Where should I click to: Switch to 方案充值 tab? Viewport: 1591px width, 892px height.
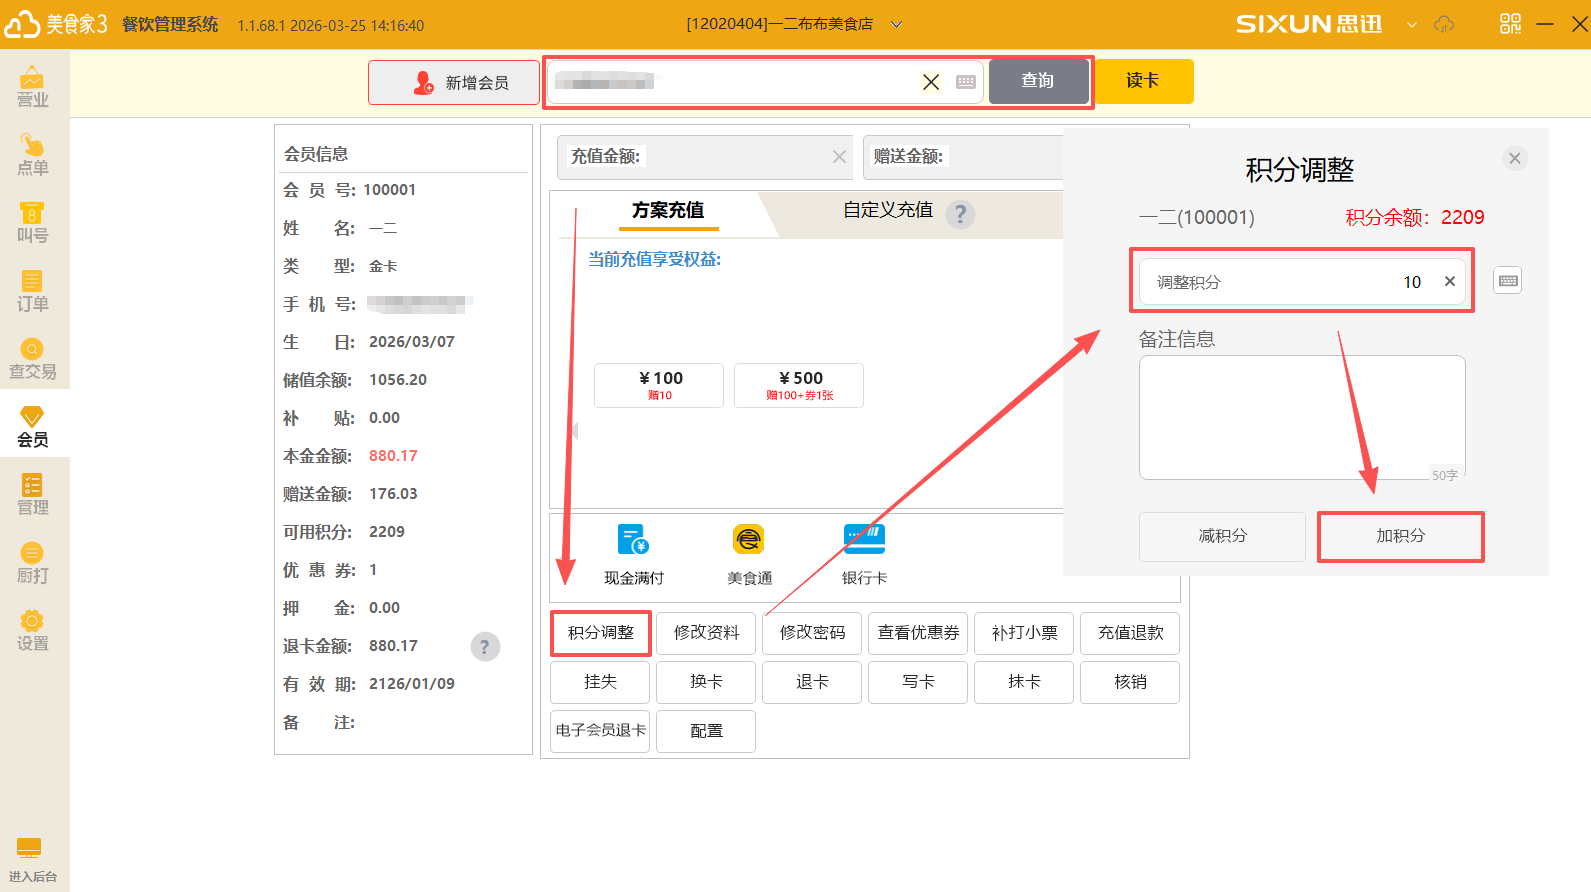pos(667,210)
